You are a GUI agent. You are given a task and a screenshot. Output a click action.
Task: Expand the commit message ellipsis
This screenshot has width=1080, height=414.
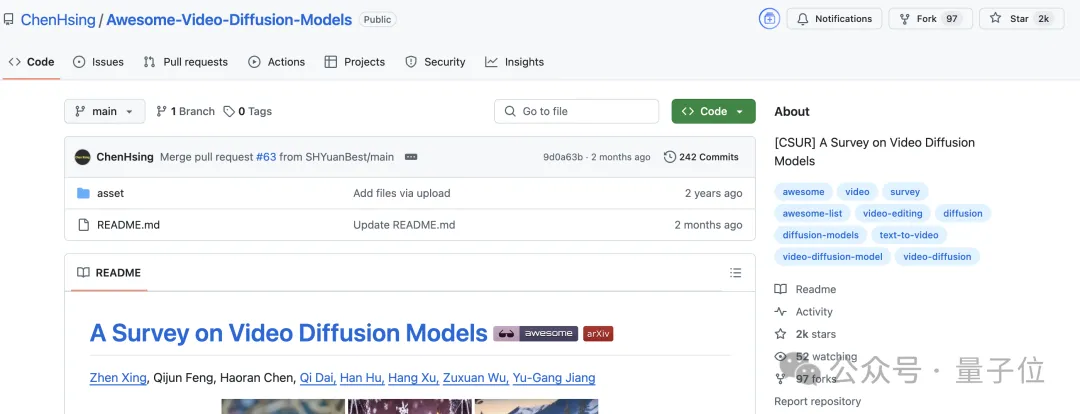tap(411, 157)
